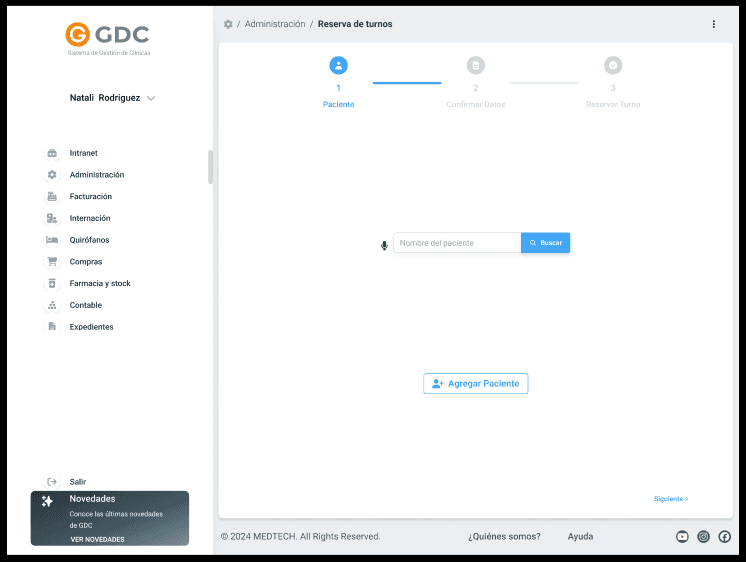Expand the Natali Rodriguez user dropdown
Viewport: 746px width, 562px height.
click(x=151, y=99)
